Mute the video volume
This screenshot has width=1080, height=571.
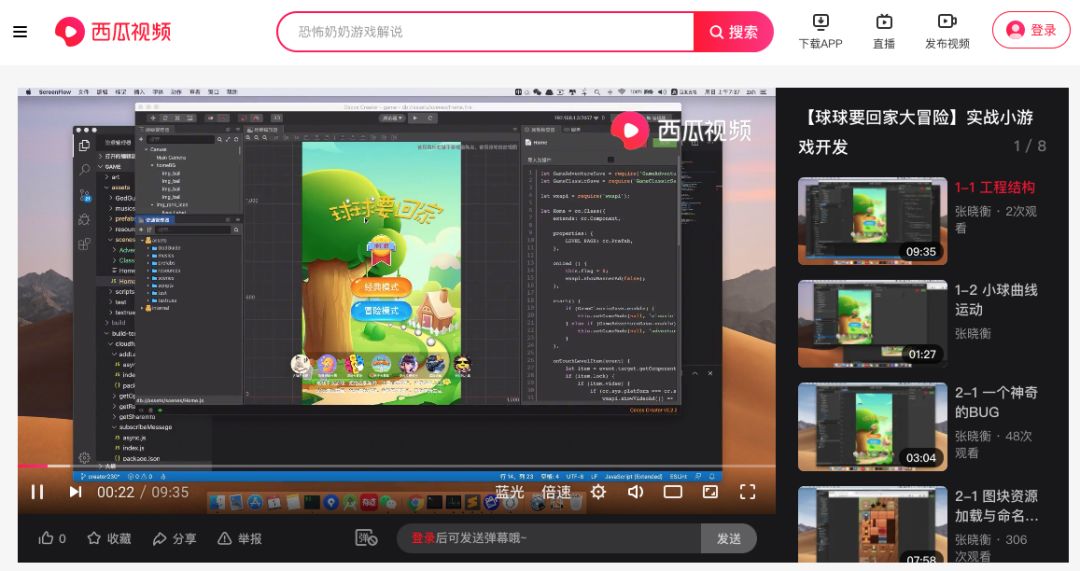(635, 492)
